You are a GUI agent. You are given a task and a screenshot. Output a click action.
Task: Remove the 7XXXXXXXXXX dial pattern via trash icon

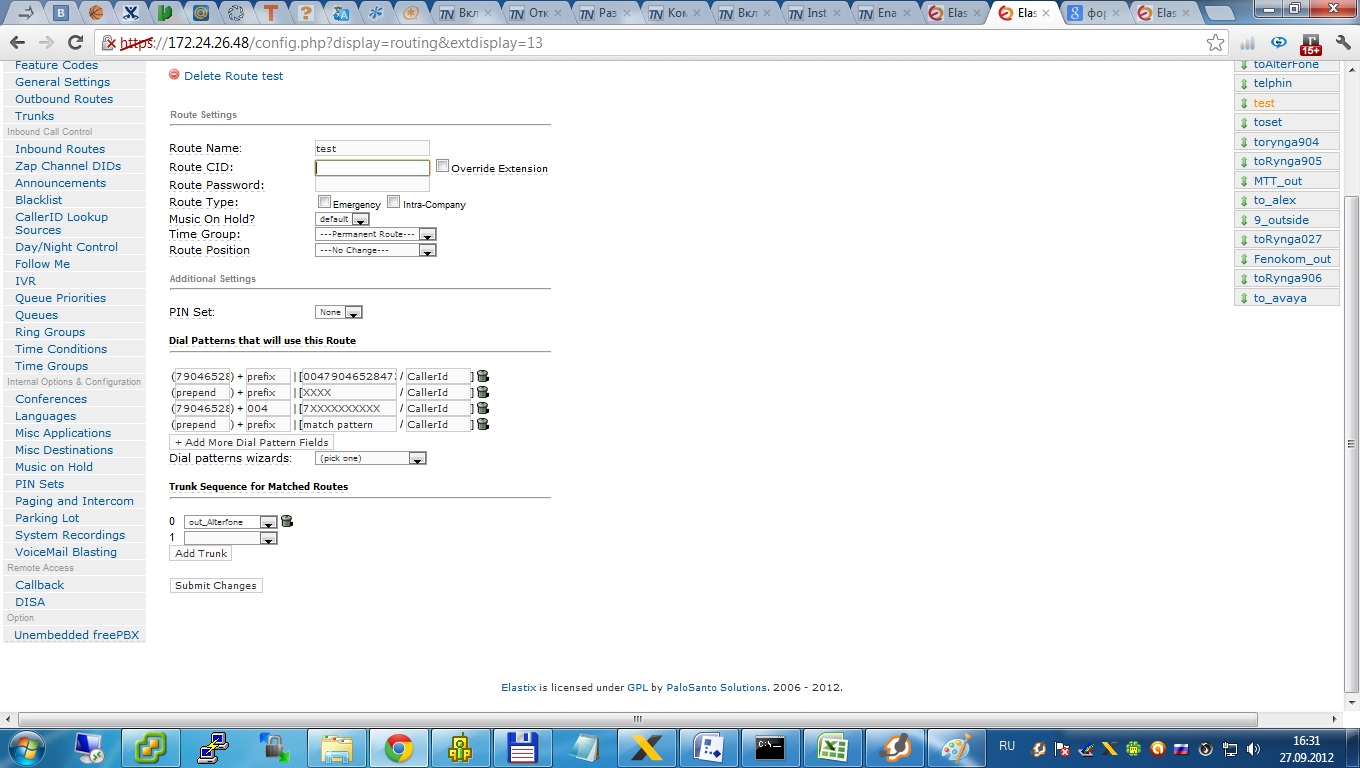pos(484,408)
